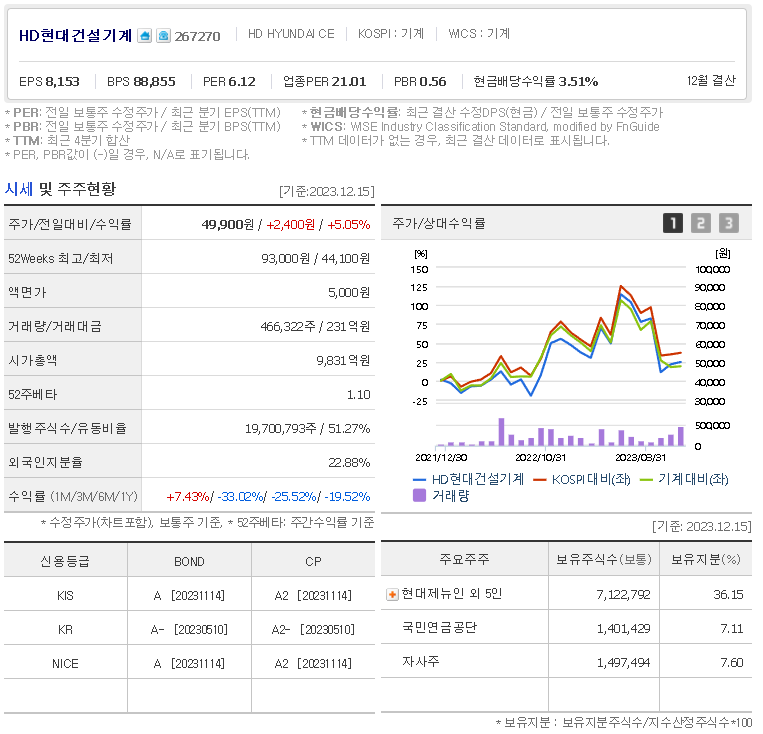Expand the 현대제뉴인 외 5인 shareholder row

[392, 595]
